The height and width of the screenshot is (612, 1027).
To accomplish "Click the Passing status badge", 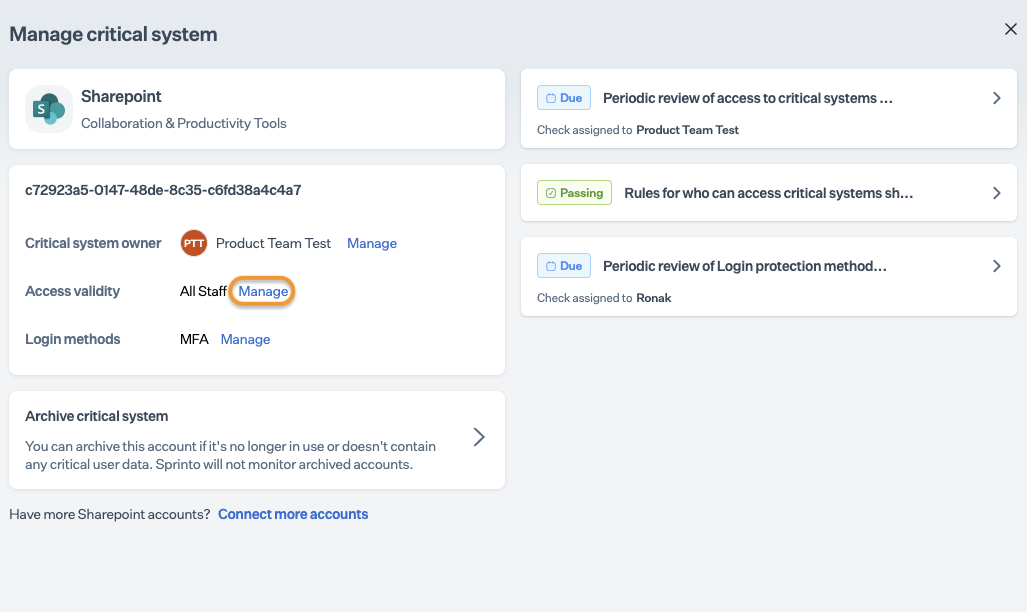I will pyautogui.click(x=575, y=193).
